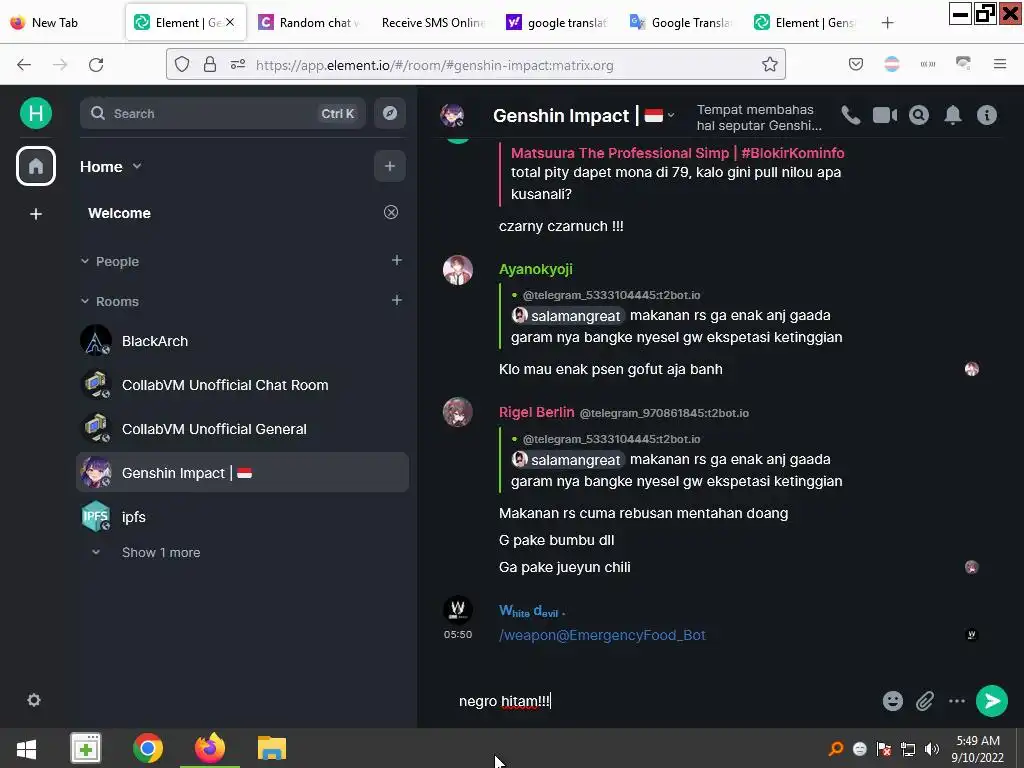The height and width of the screenshot is (768, 1024).
Task: Launch Chrome from the taskbar
Action: click(148, 748)
